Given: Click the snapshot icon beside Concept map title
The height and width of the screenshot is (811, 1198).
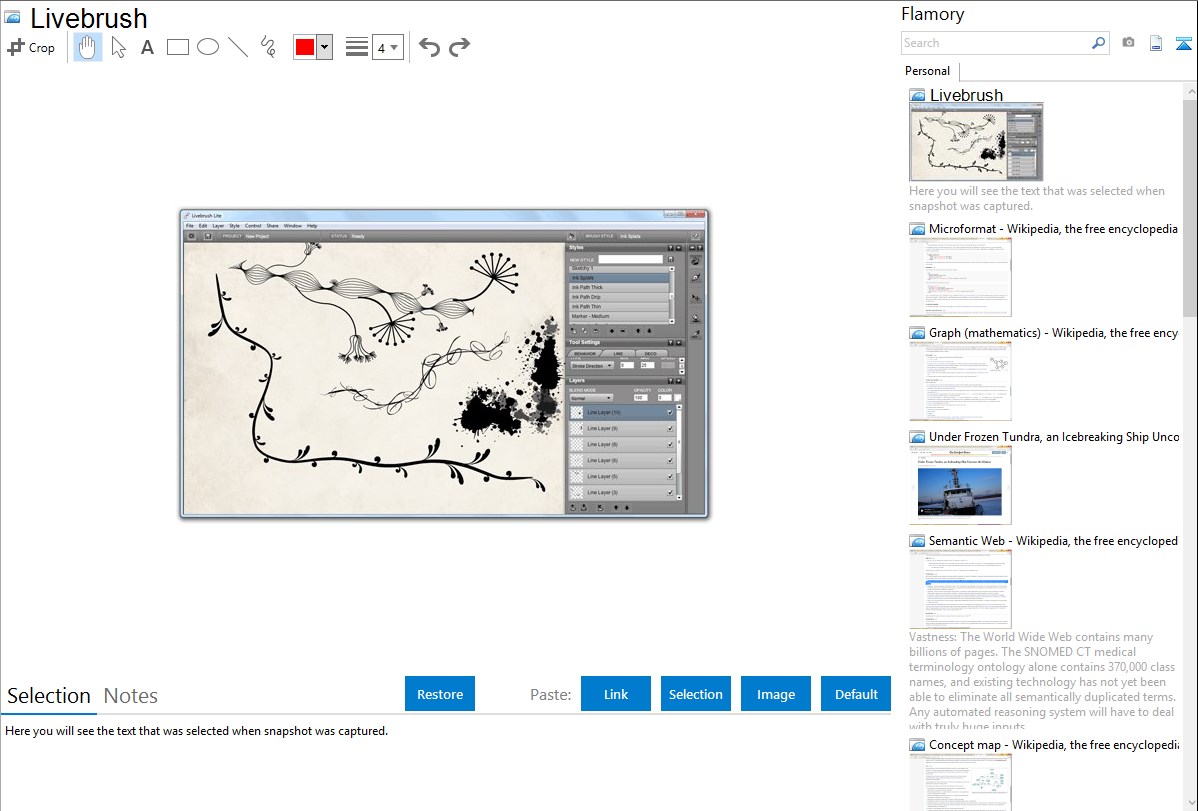Looking at the screenshot, I should (917, 745).
